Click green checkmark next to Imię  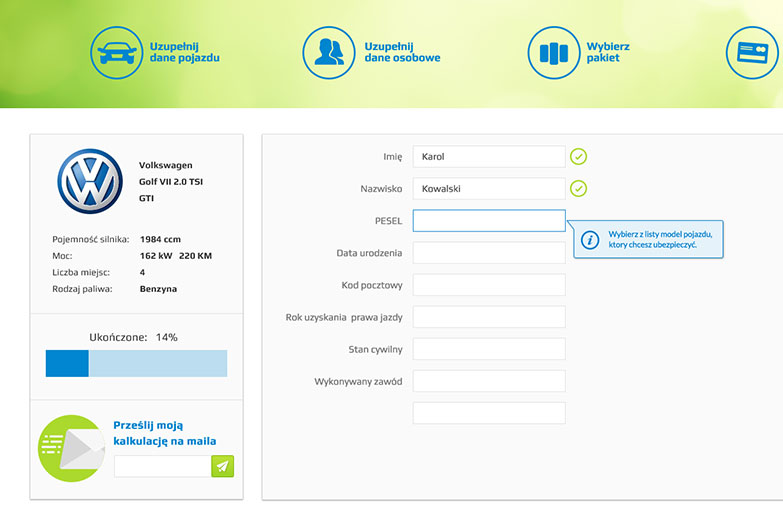coord(578,157)
